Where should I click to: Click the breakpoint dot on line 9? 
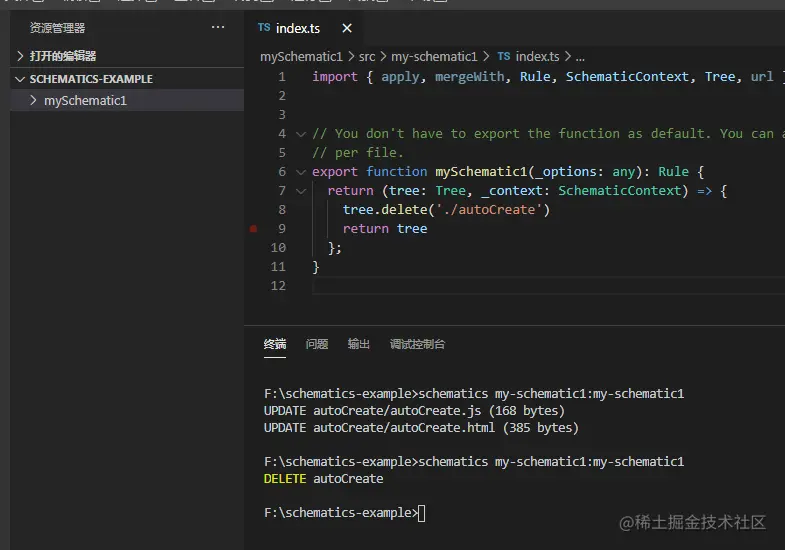point(253,229)
